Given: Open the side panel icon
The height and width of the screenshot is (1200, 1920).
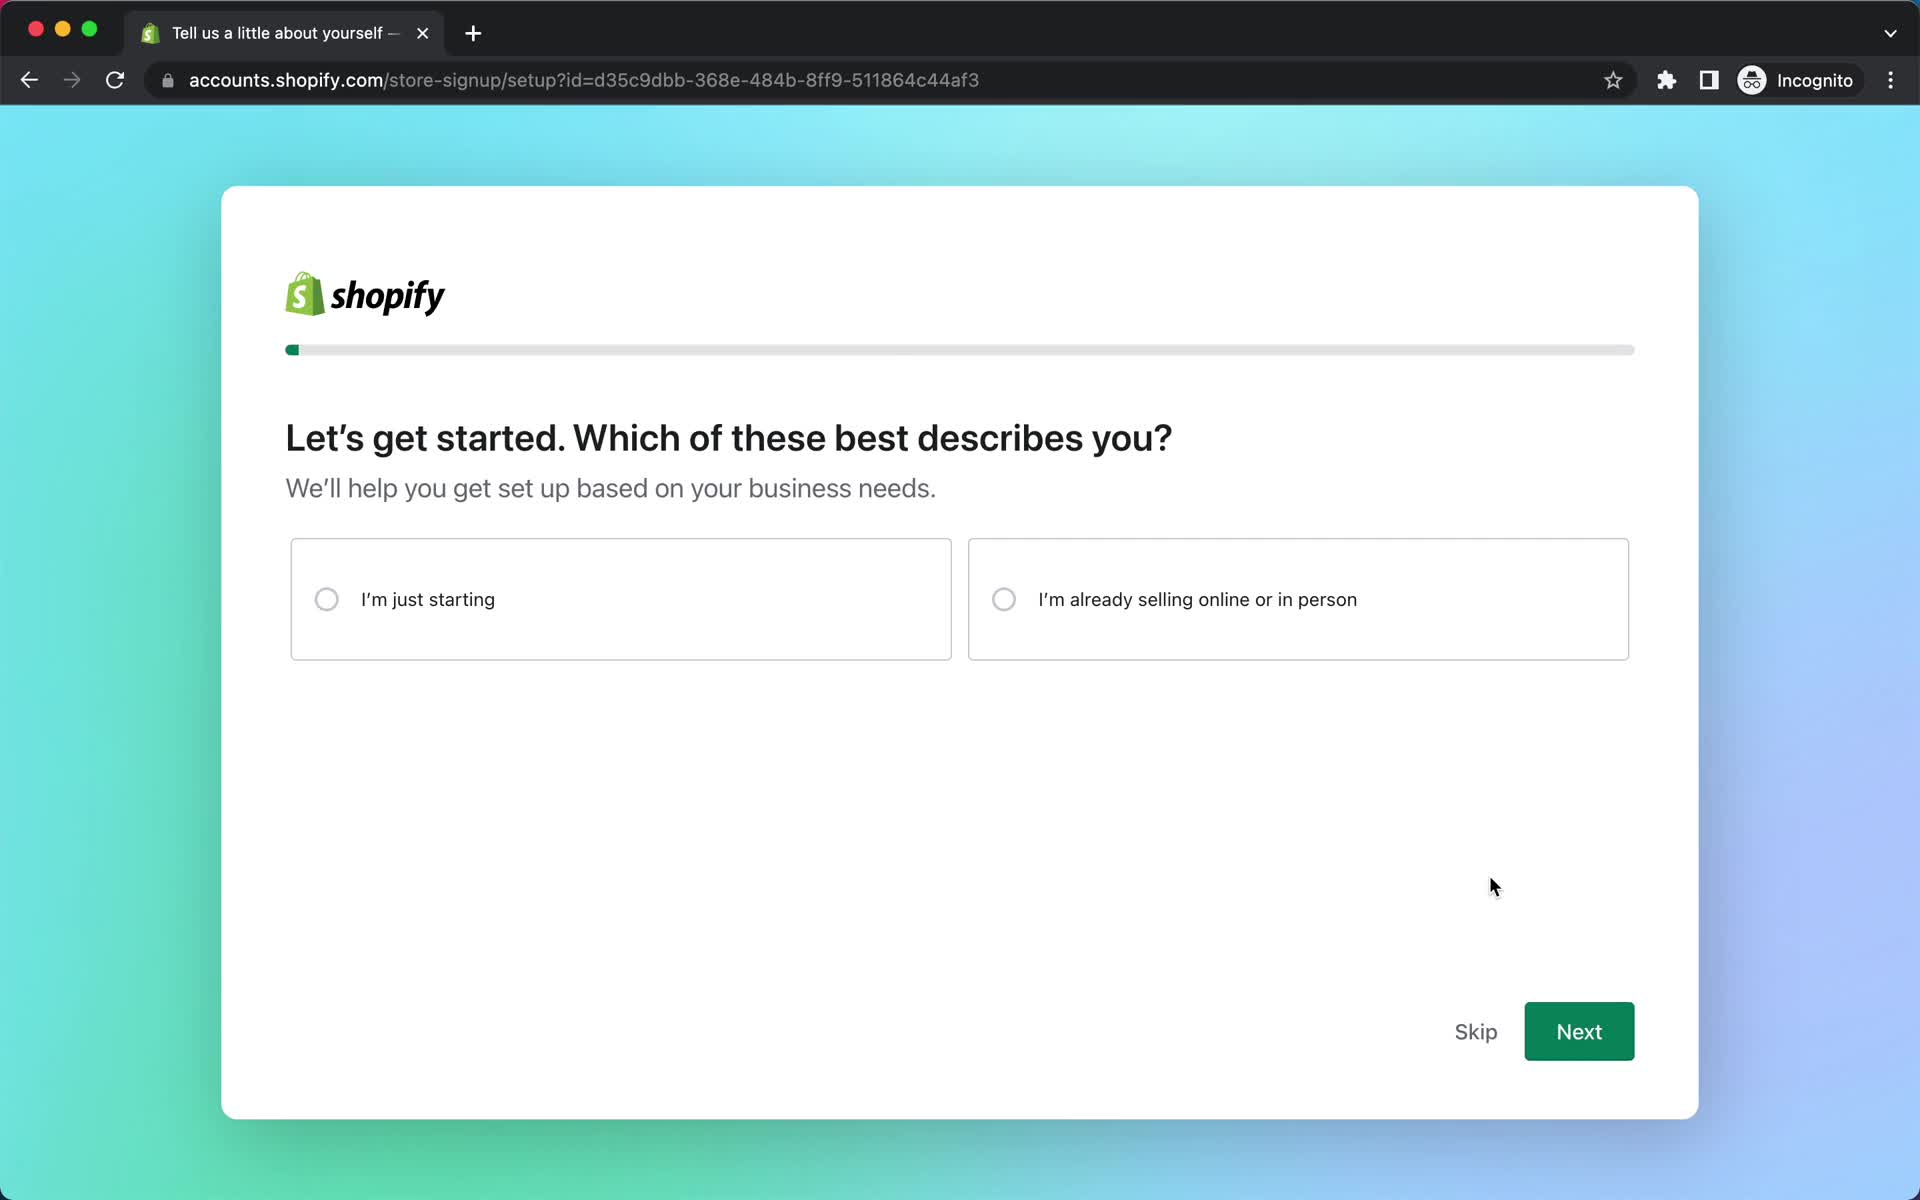Looking at the screenshot, I should 1709,80.
